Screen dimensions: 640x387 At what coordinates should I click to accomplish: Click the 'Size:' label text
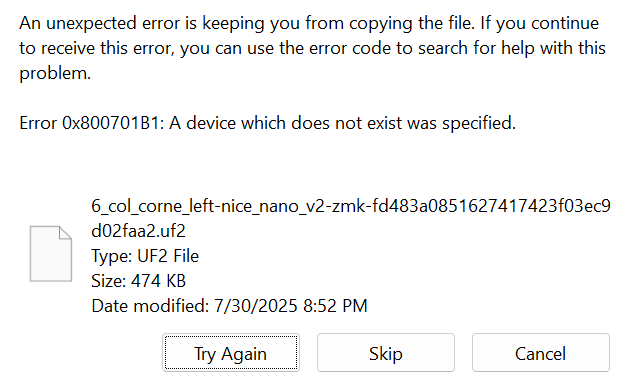108,281
